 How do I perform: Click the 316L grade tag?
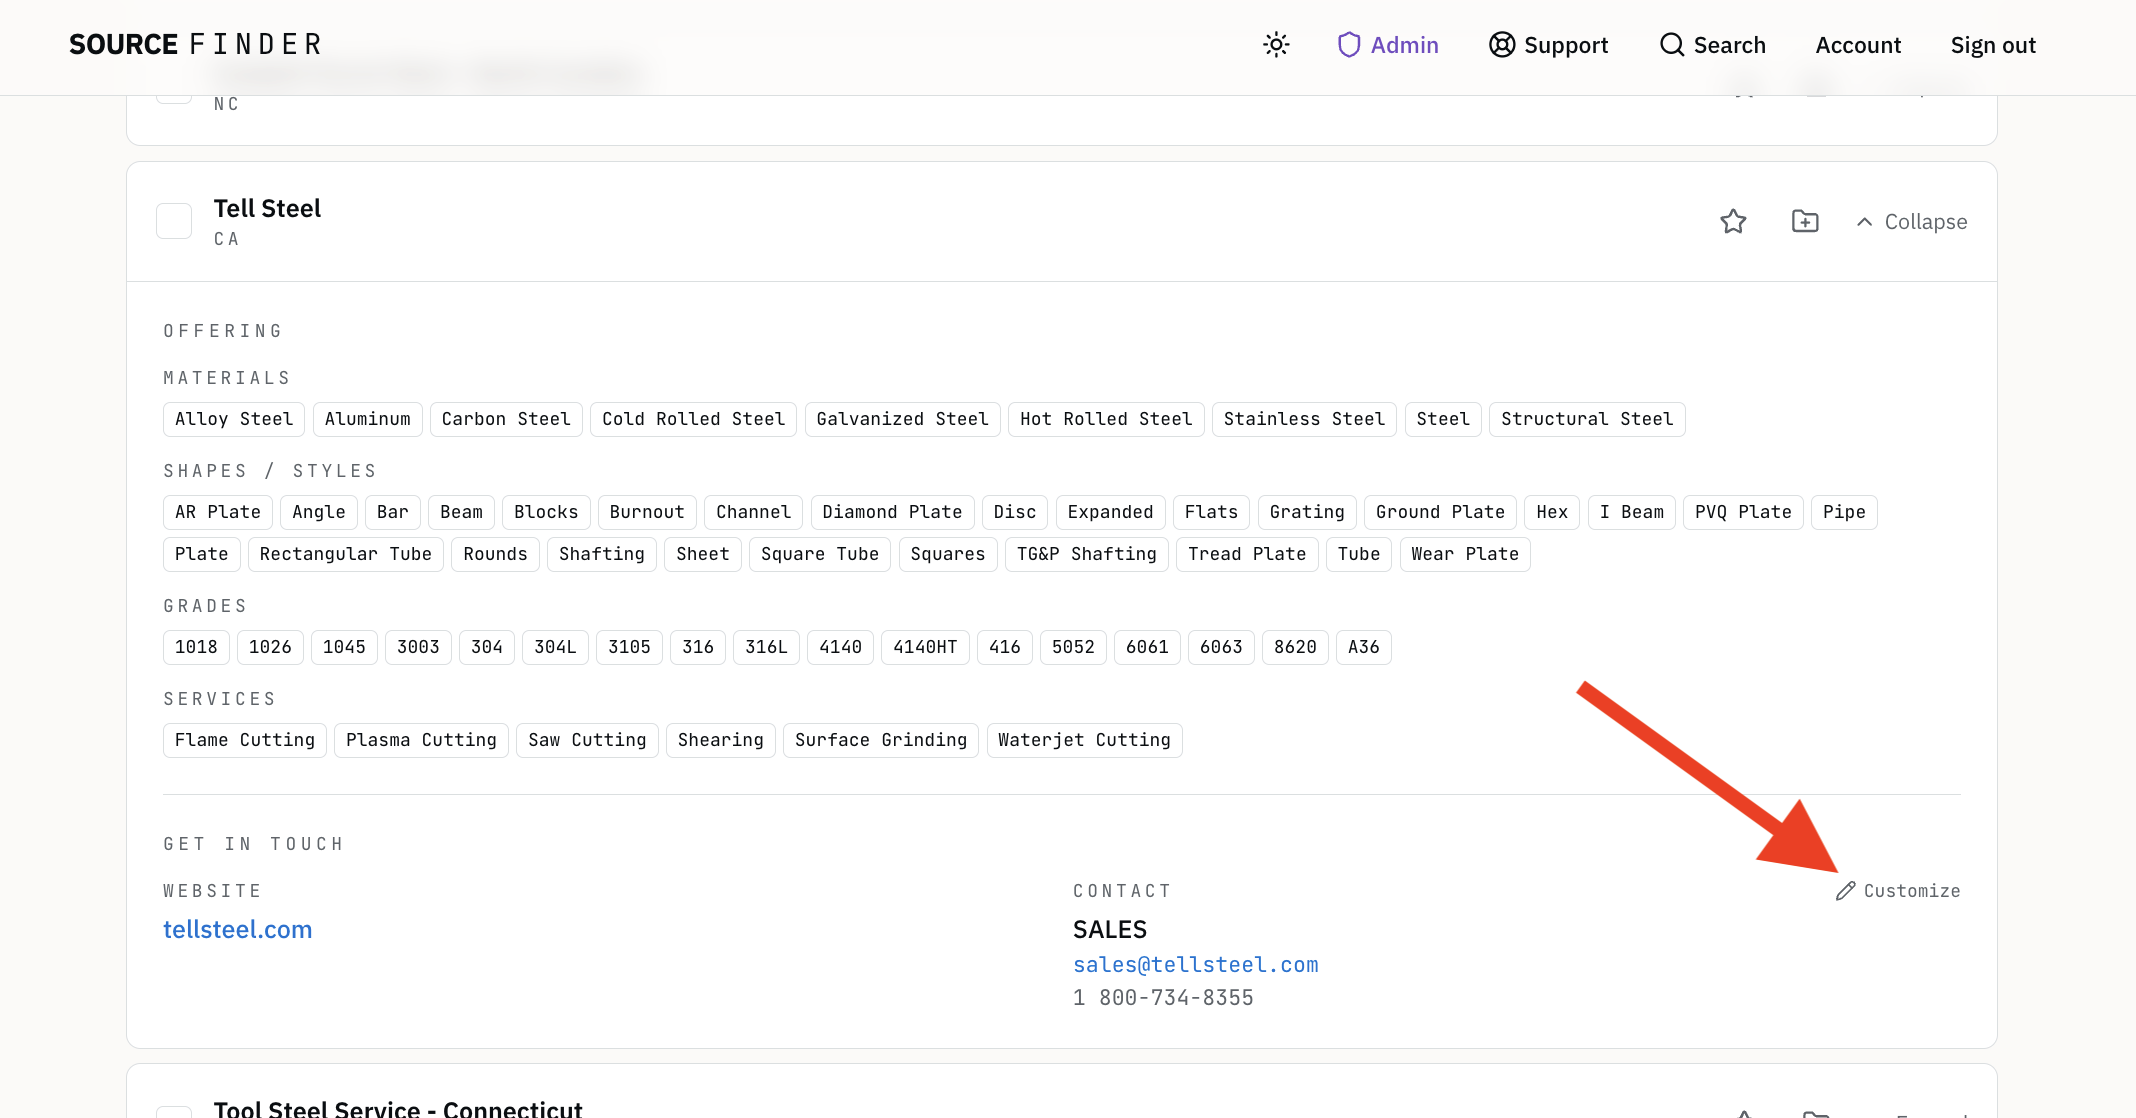coord(766,647)
